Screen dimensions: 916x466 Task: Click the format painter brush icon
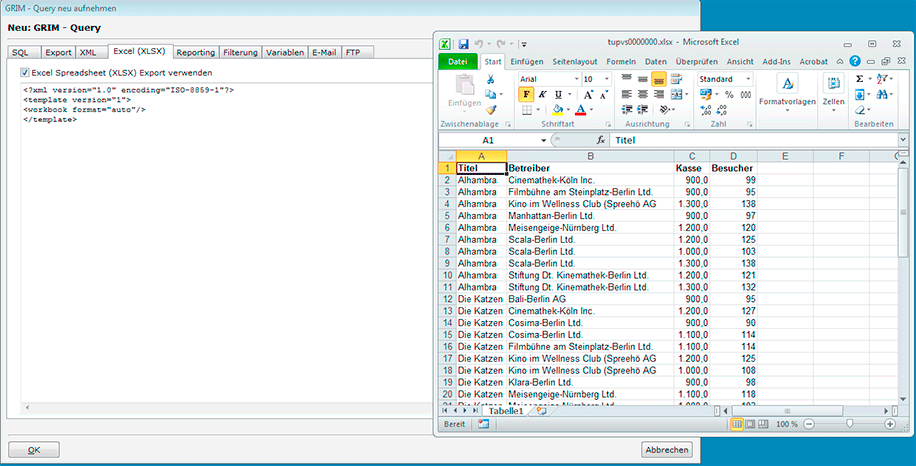coord(491,110)
